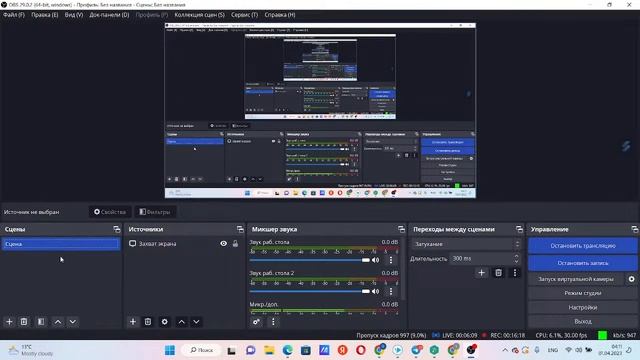The image size is (640, 360).
Task: Click audio mixer vertical scrollbar
Action: pos(403,269)
